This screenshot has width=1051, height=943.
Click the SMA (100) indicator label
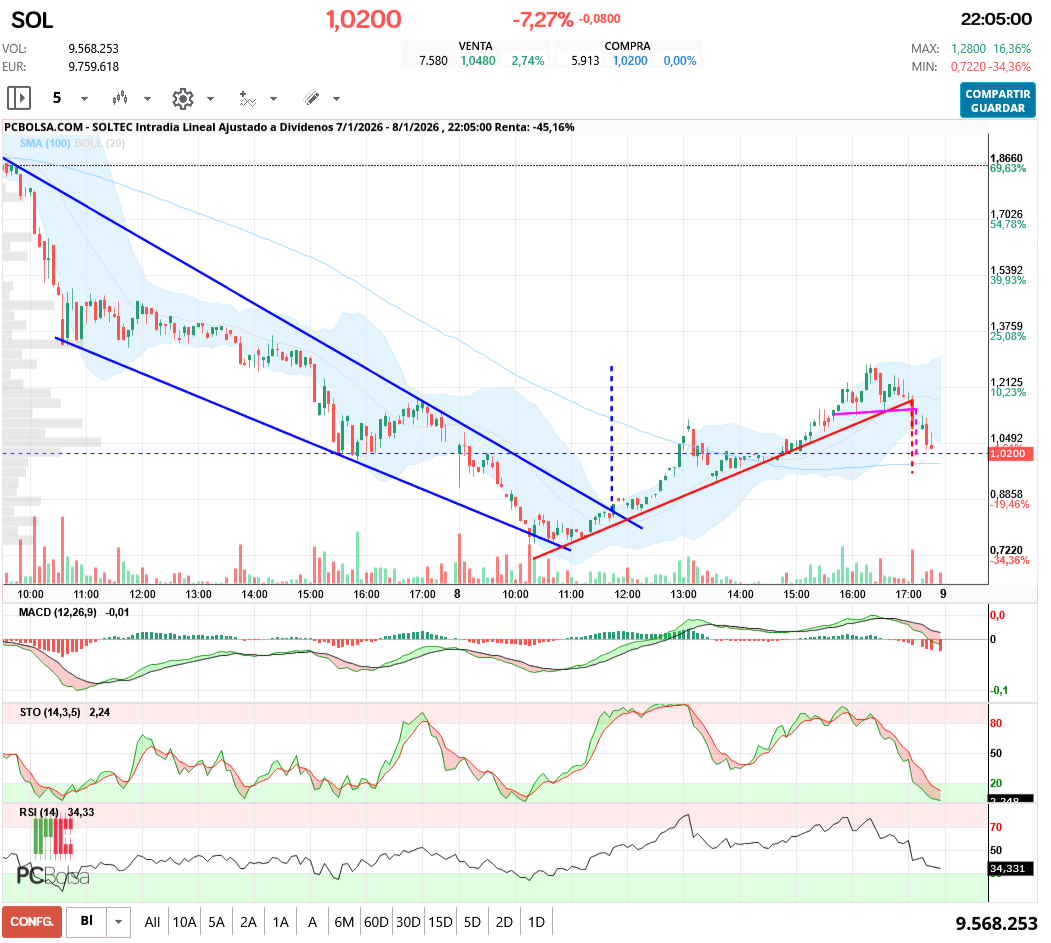click(45, 143)
